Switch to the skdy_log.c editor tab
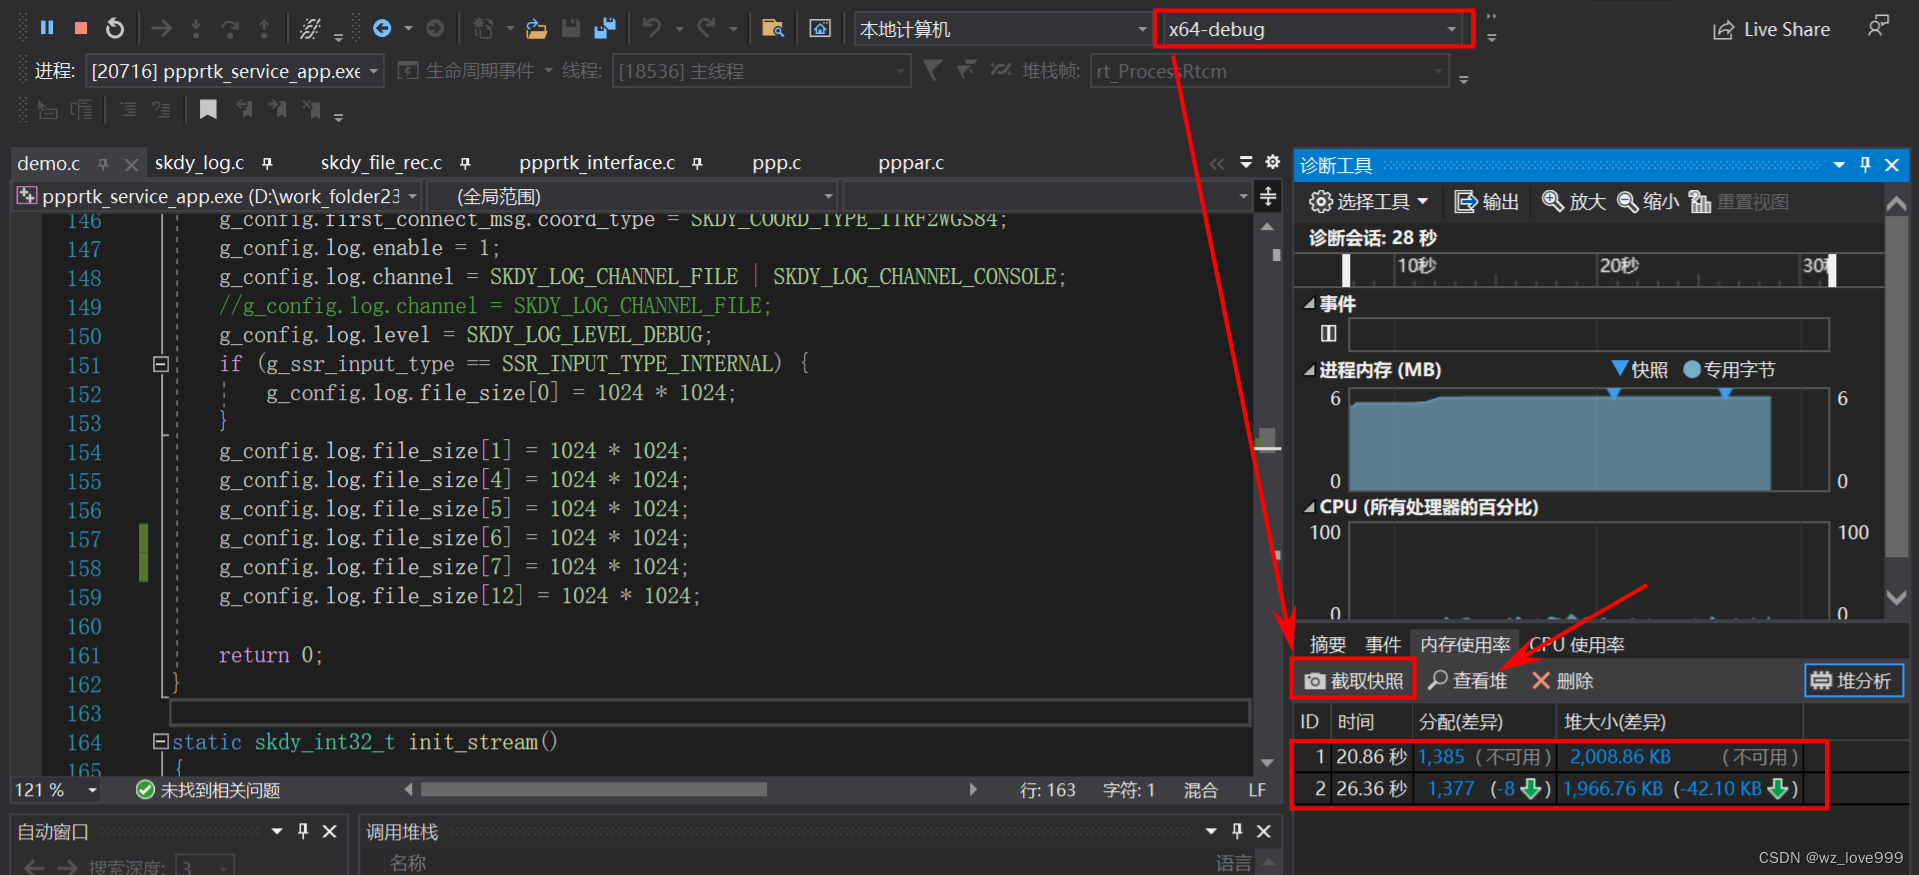The height and width of the screenshot is (875, 1919). 199,162
